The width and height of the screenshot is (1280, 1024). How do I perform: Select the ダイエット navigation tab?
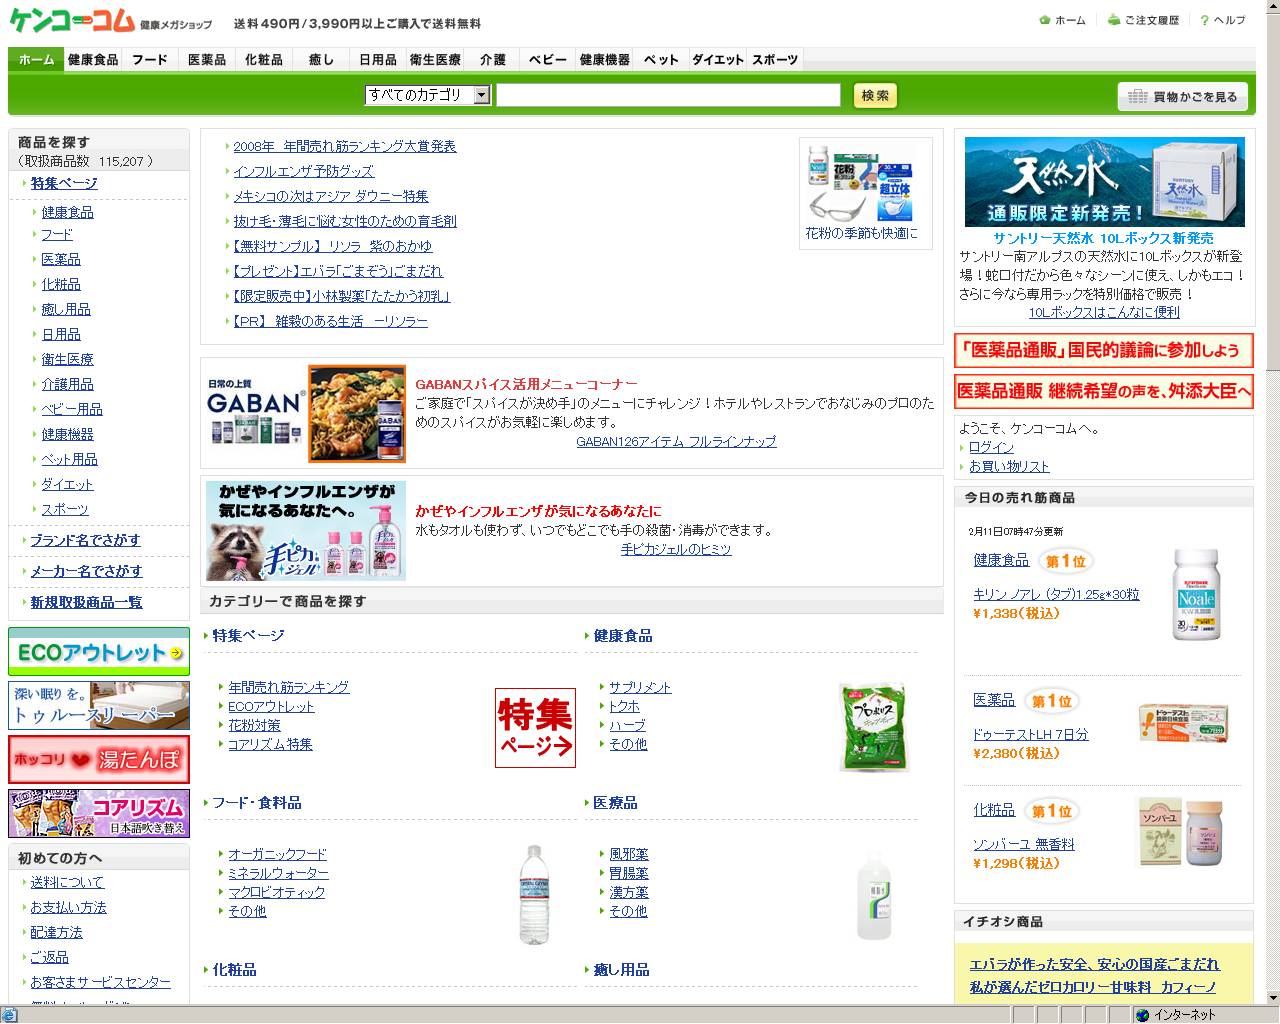tap(718, 60)
